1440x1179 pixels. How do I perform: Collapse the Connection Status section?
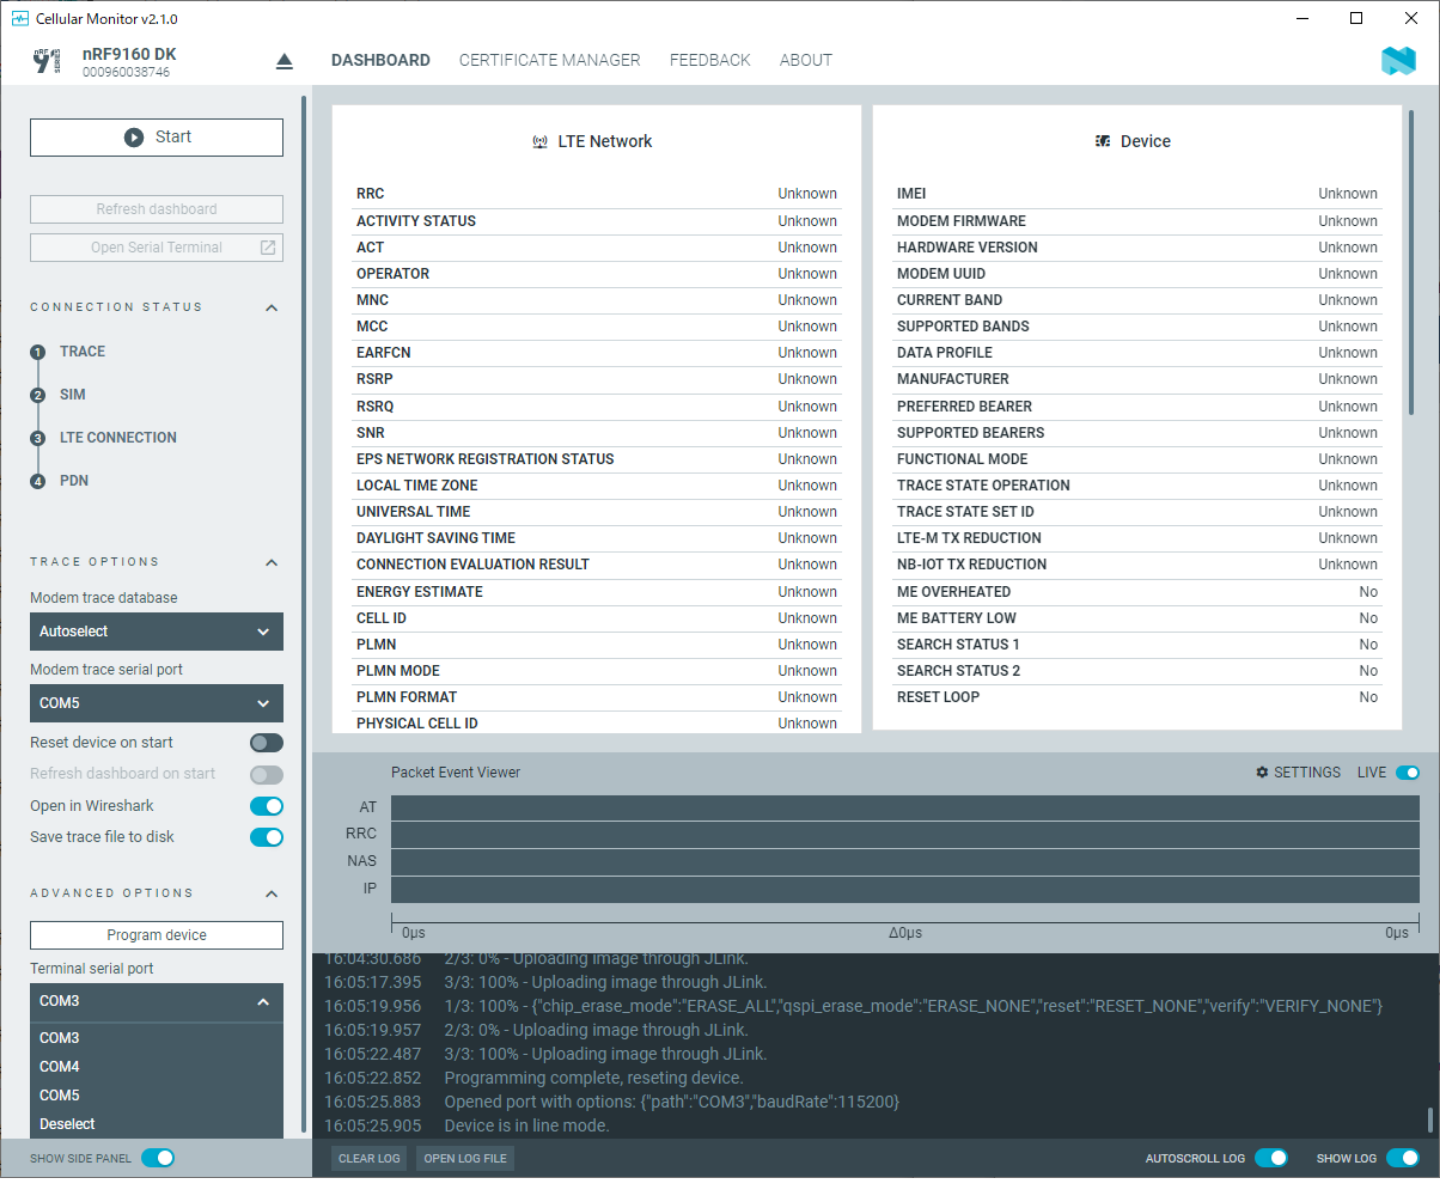(x=271, y=307)
